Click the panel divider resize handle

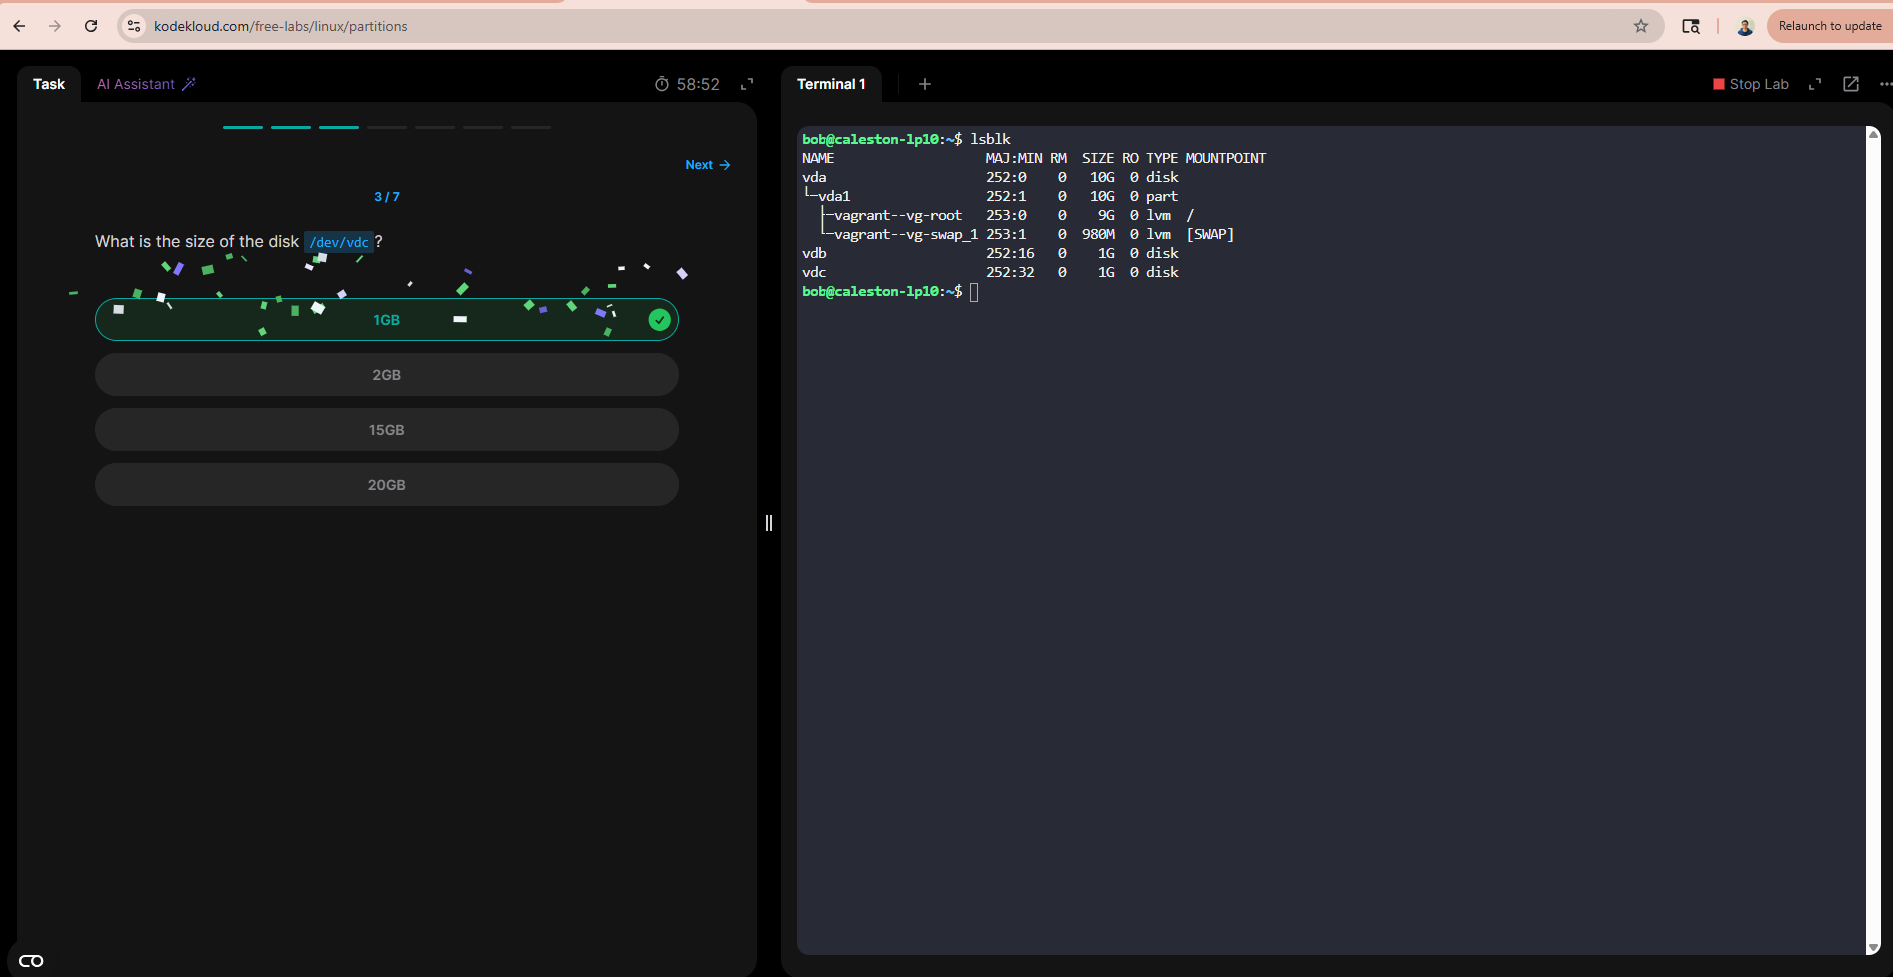pos(769,523)
